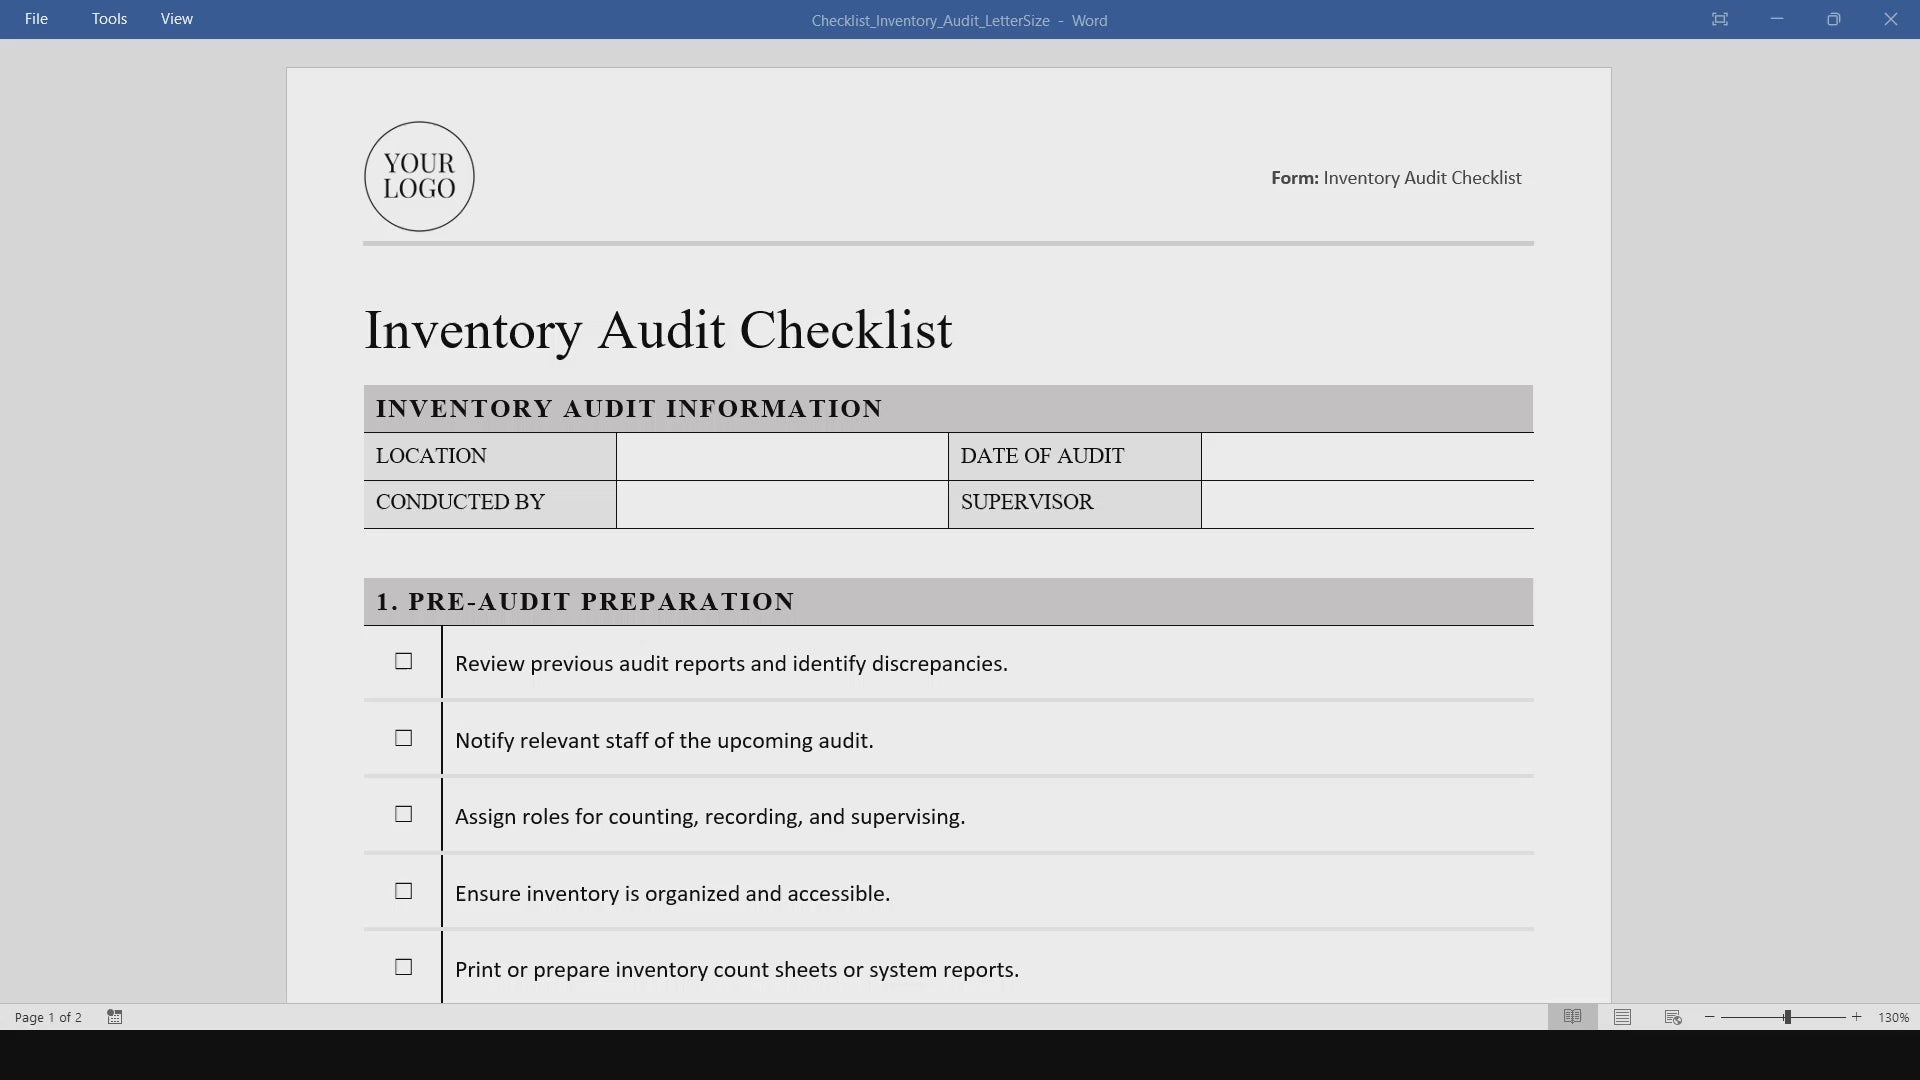Toggle auto-hide reading toolbar icon
The height and width of the screenshot is (1080, 1920).
coord(1719,19)
